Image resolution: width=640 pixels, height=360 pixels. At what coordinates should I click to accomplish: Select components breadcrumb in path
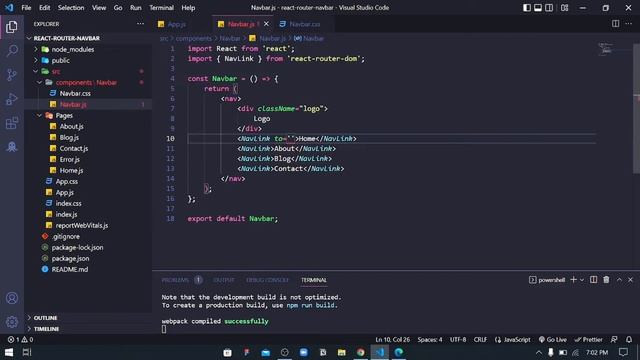tap(193, 38)
